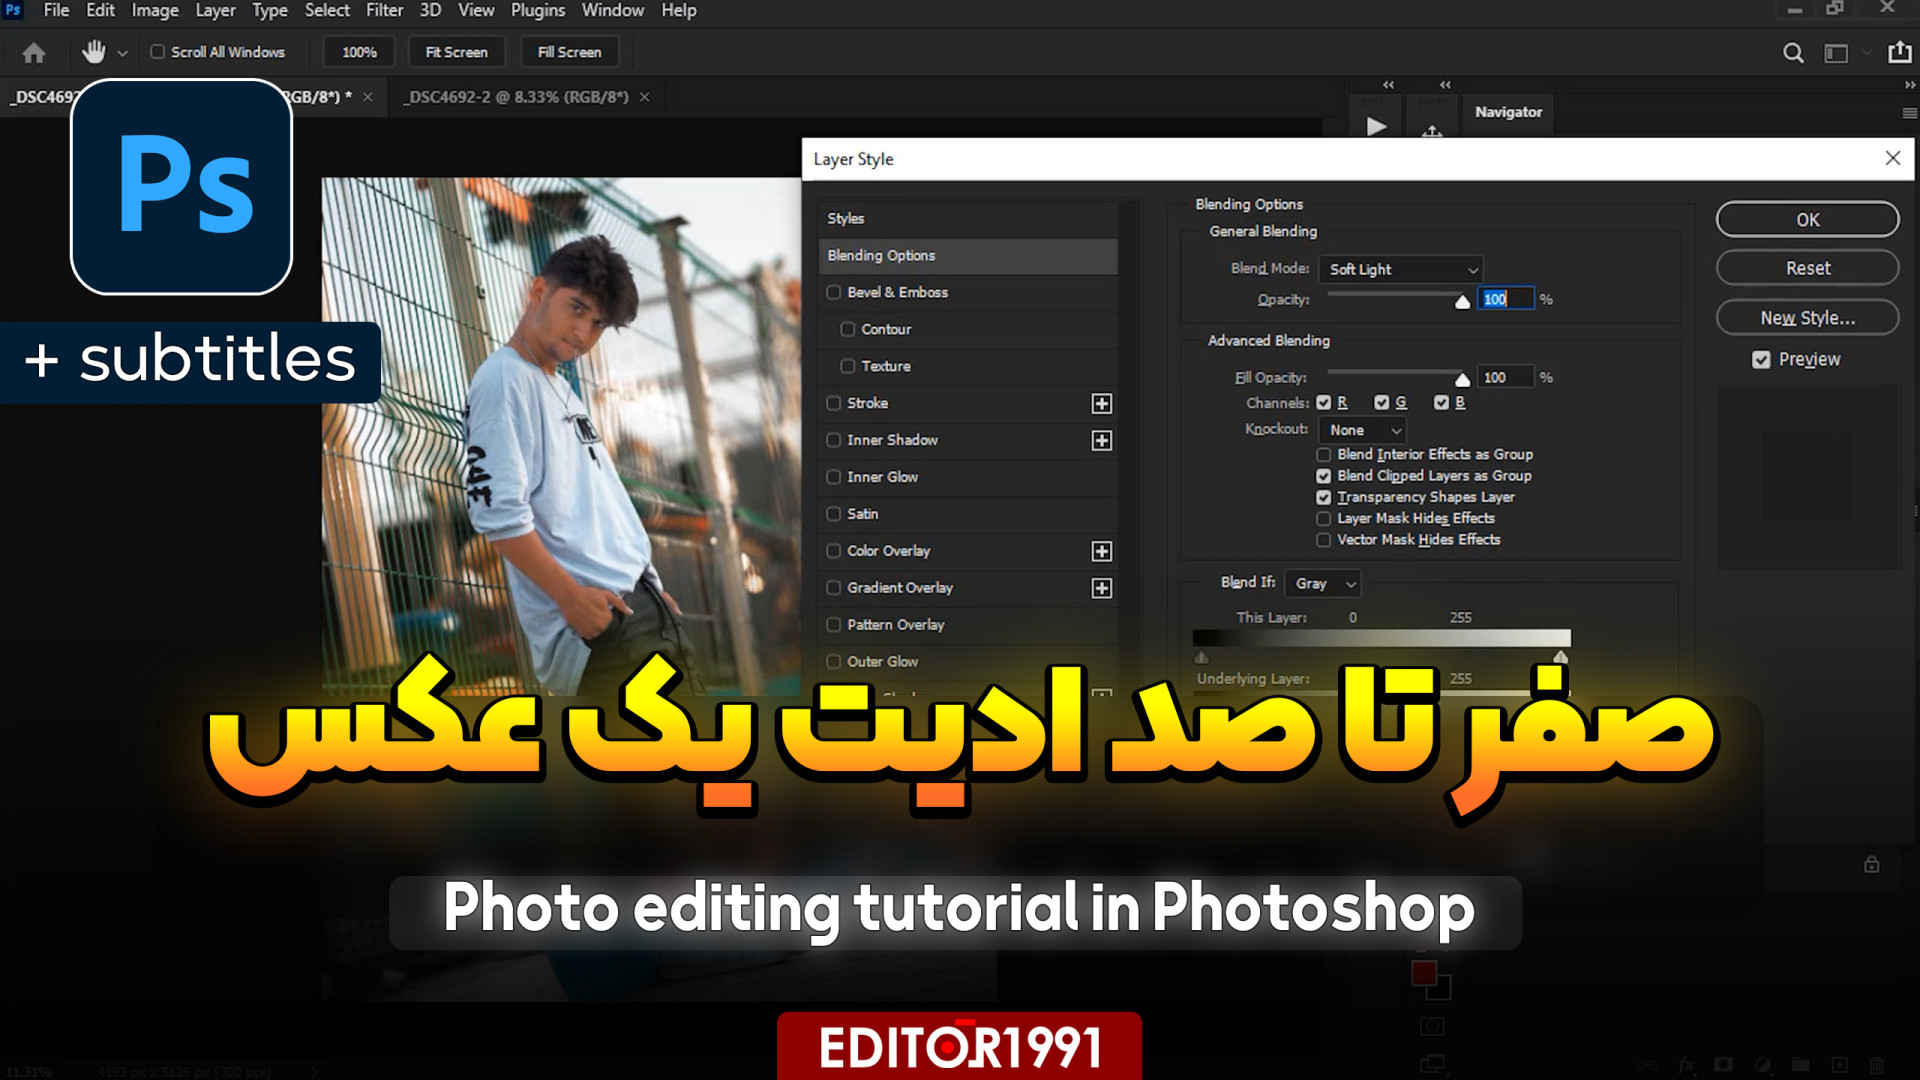The image size is (1920, 1080).
Task: Enable the Pattern Overlay checkbox
Action: (x=833, y=625)
